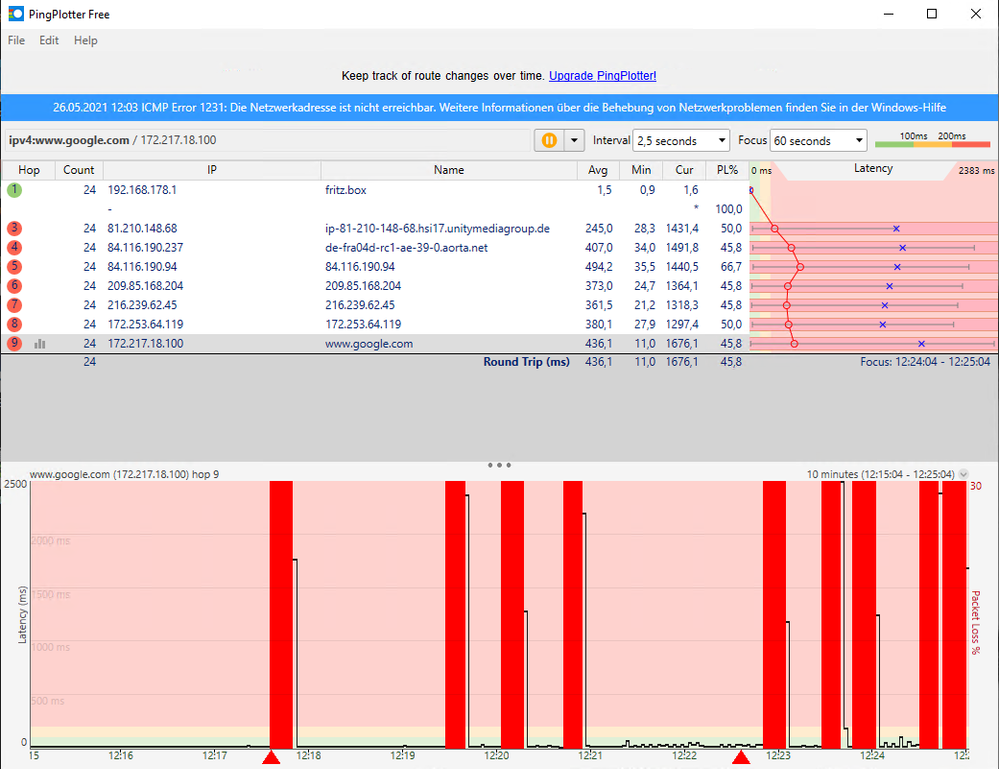Click the 66,7 packet loss value for hop 5
Screen dimensions: 999x769
click(731, 266)
